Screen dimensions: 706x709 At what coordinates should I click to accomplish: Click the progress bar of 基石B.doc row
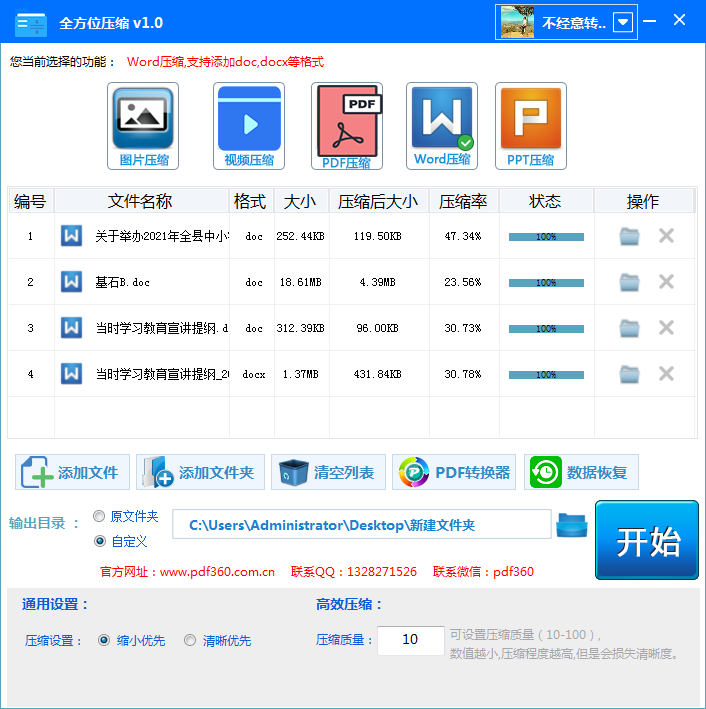pos(546,283)
